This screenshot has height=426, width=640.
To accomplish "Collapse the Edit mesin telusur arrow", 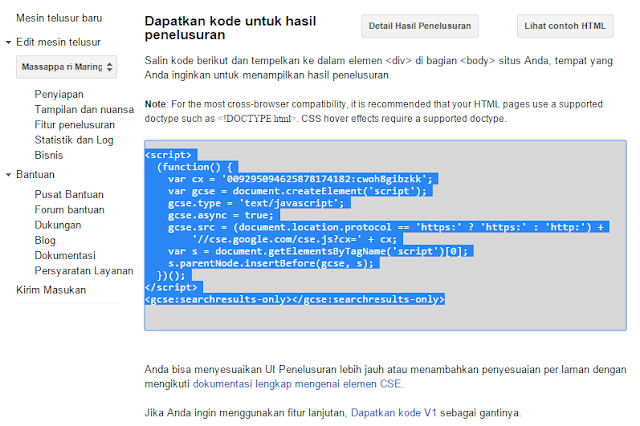I will pos(8,42).
